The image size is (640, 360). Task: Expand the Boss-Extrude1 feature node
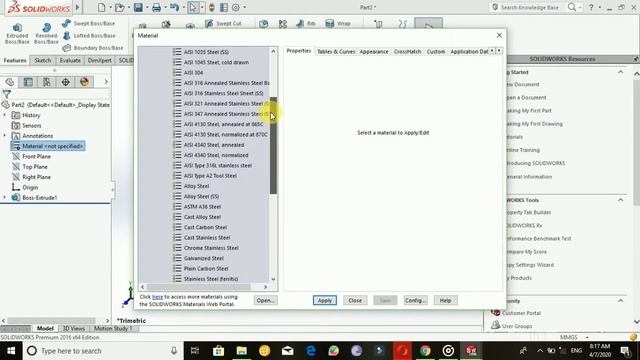pyautogui.click(x=5, y=198)
